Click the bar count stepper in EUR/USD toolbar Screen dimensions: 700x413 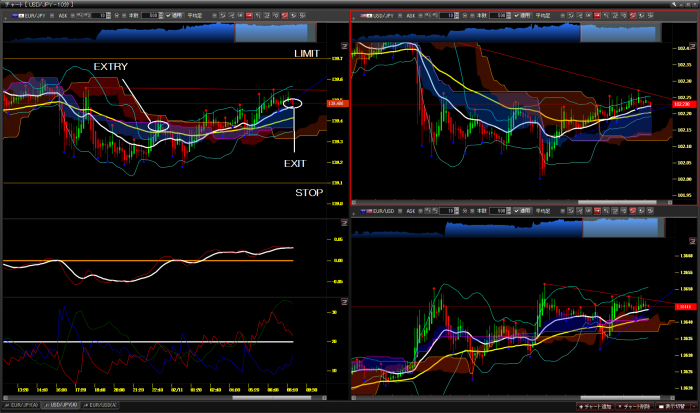point(508,210)
